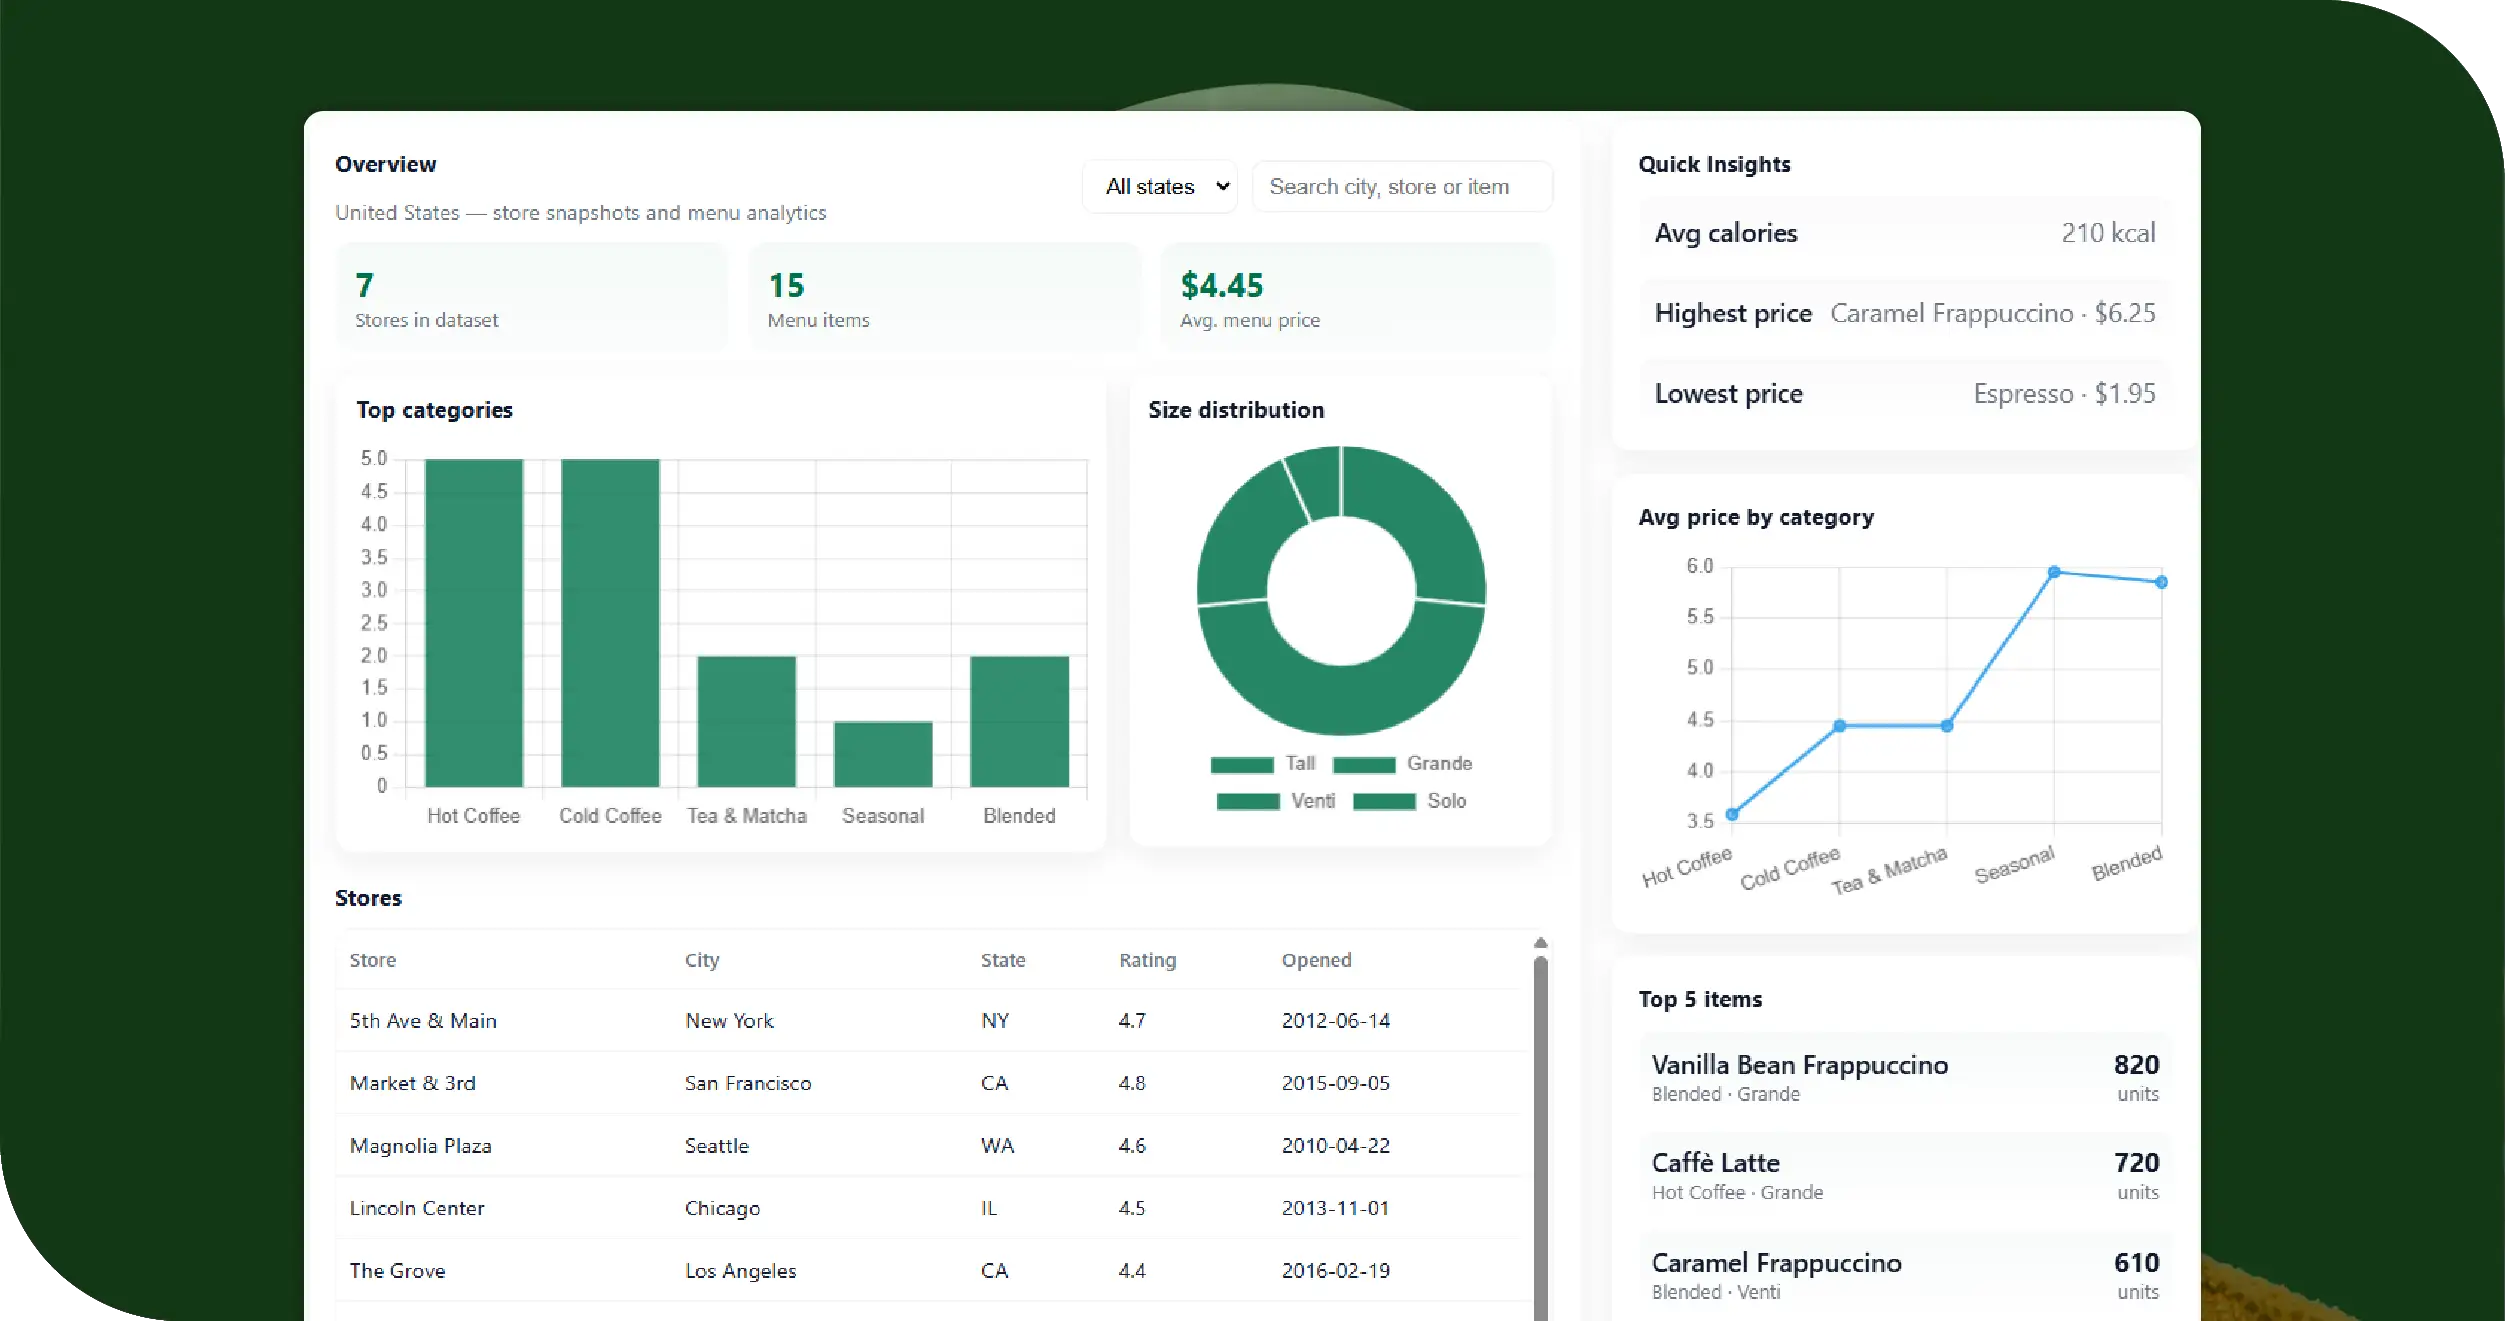Open the All states dropdown
Image resolution: width=2506 pixels, height=1321 pixels.
coord(1160,187)
